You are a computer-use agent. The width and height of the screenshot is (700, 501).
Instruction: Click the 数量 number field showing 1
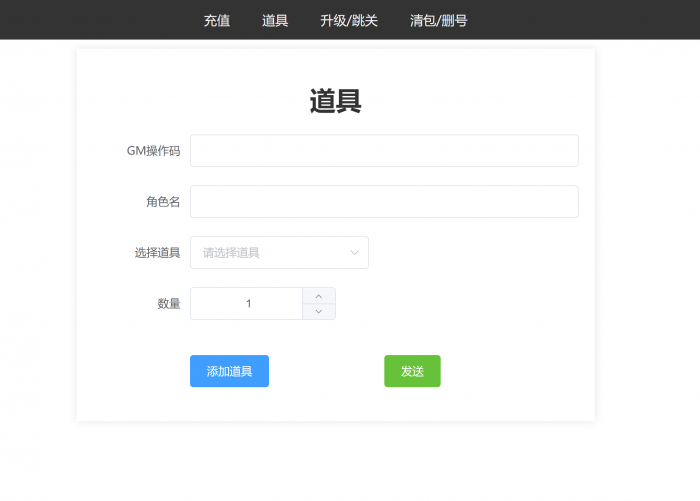(247, 304)
